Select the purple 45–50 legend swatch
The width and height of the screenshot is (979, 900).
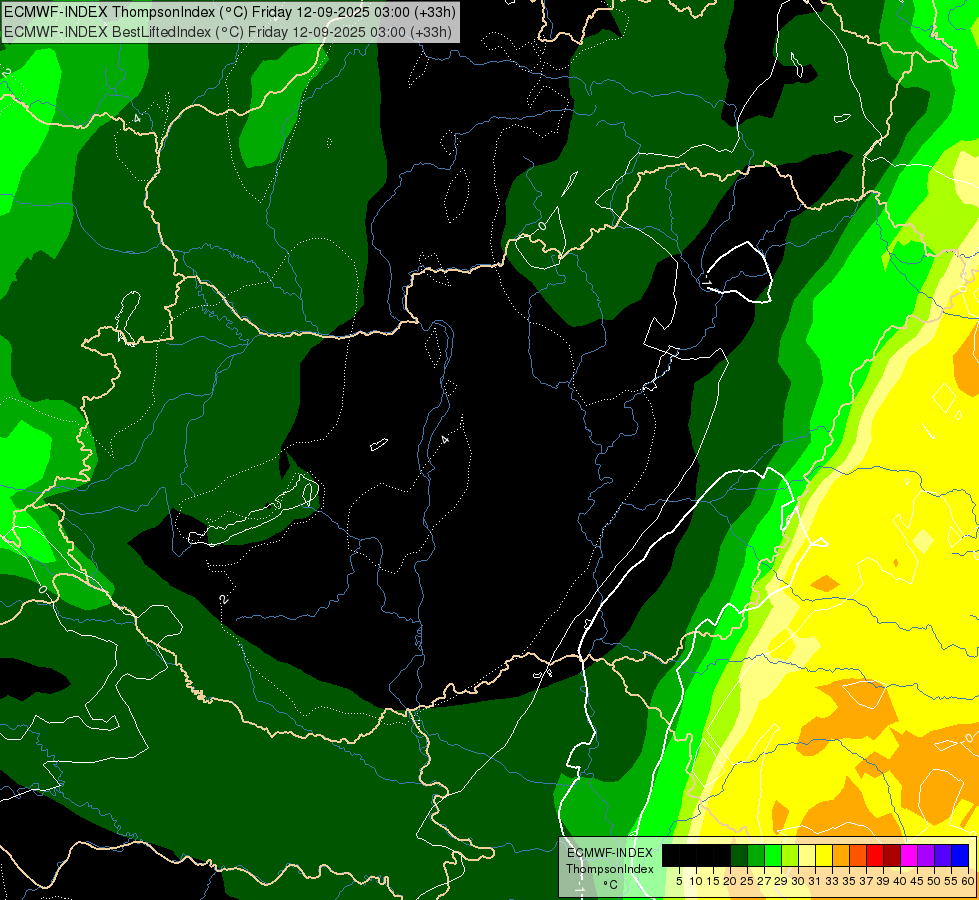click(x=925, y=855)
